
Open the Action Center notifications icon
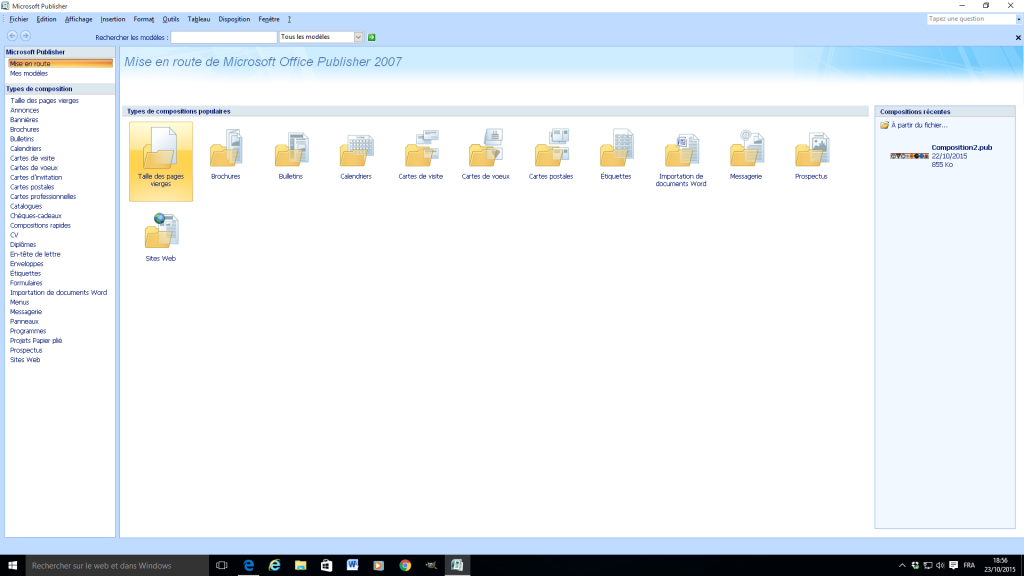click(x=953, y=566)
